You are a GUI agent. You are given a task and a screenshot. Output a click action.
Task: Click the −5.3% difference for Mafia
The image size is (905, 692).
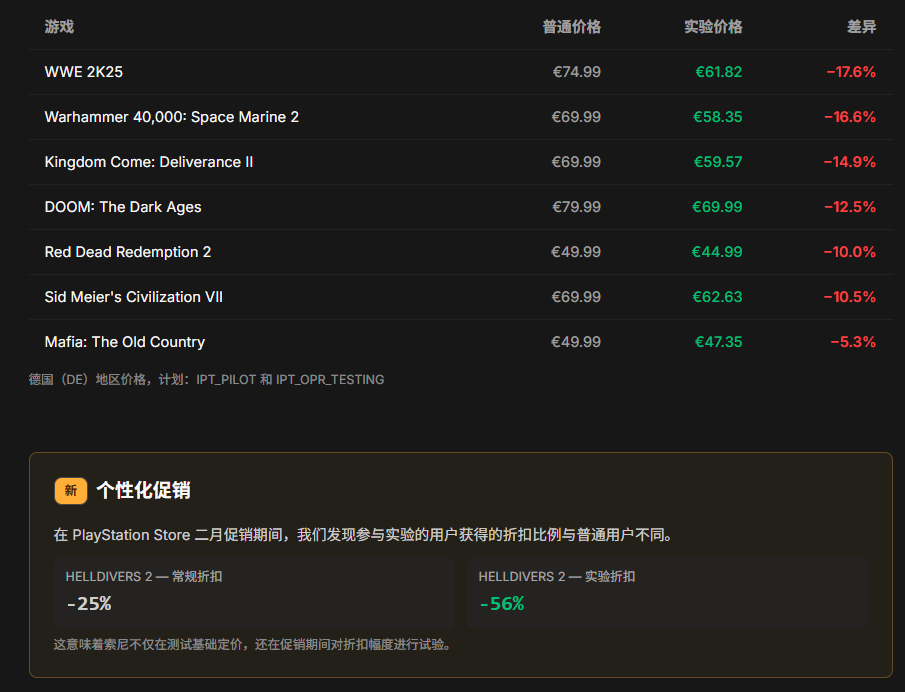click(x=852, y=342)
